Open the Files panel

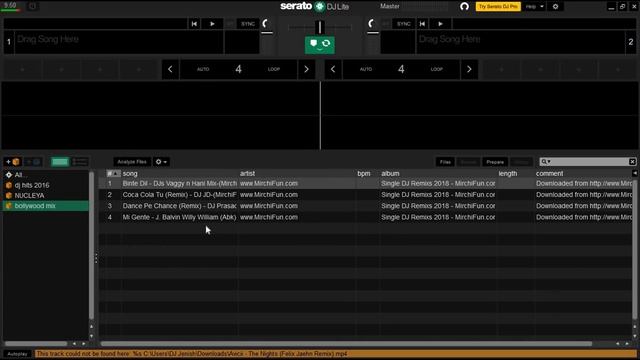(x=445, y=162)
